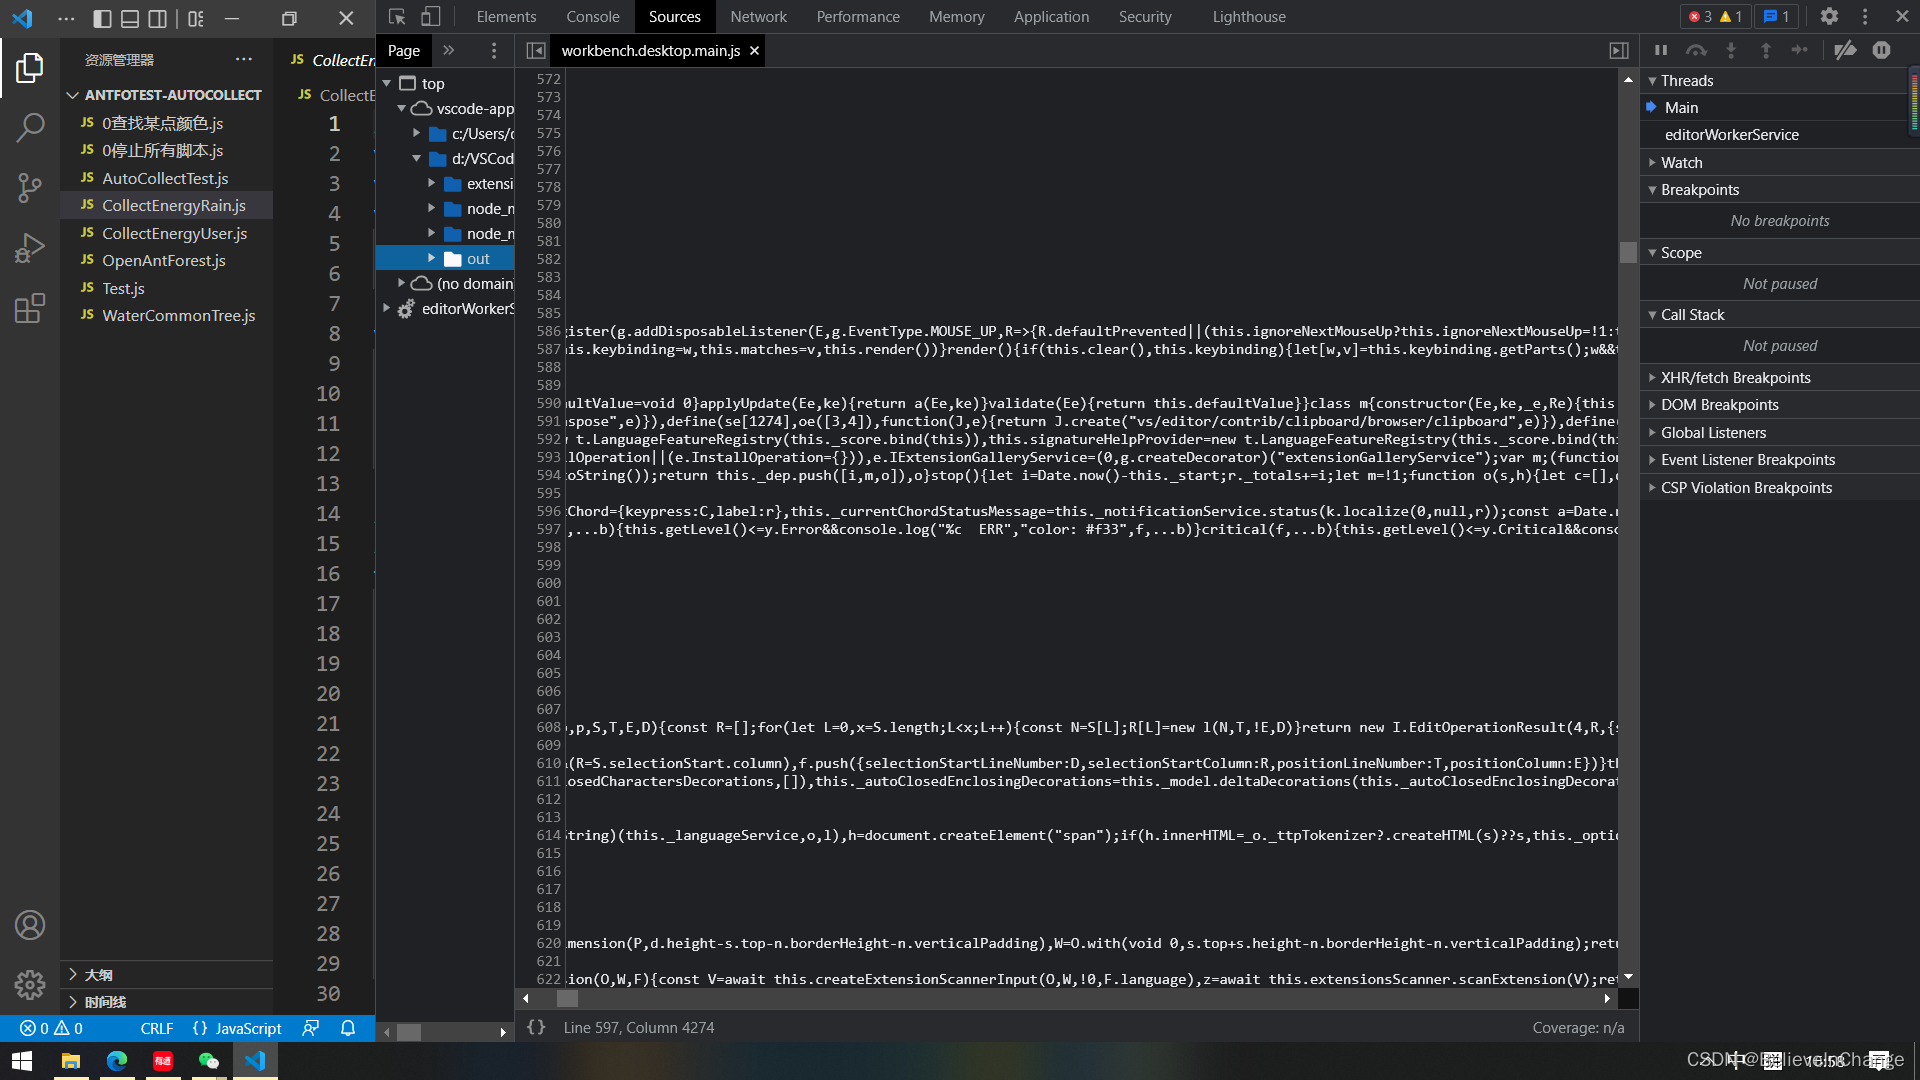
Task: Open the notifications bell in status bar
Action: click(346, 1028)
